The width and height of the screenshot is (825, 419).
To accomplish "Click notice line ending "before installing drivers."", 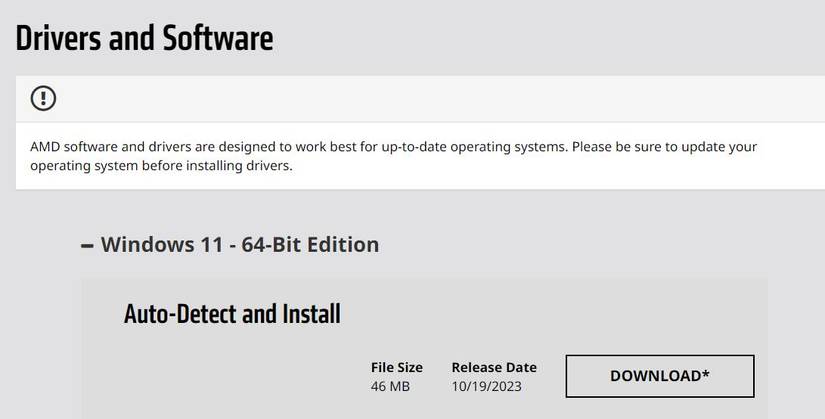I will coord(161,166).
